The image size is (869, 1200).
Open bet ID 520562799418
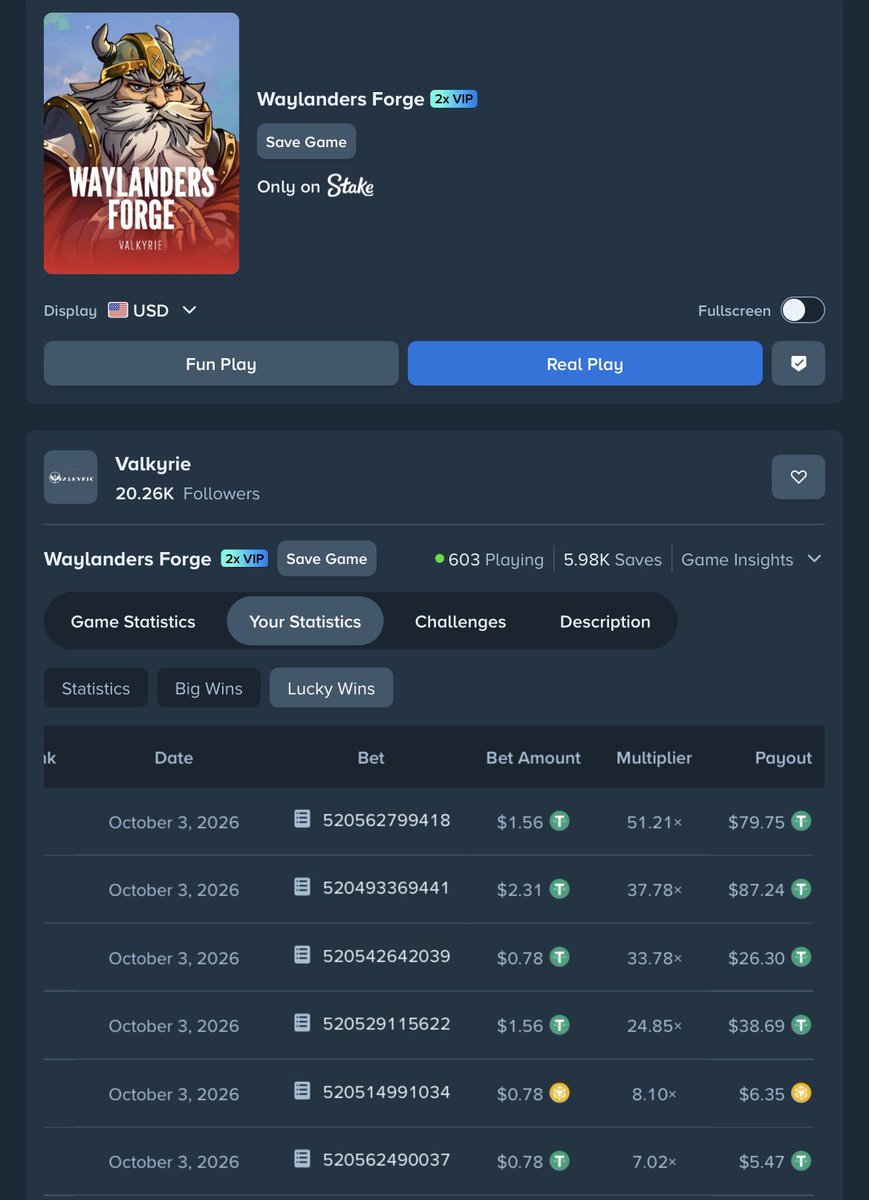point(386,820)
